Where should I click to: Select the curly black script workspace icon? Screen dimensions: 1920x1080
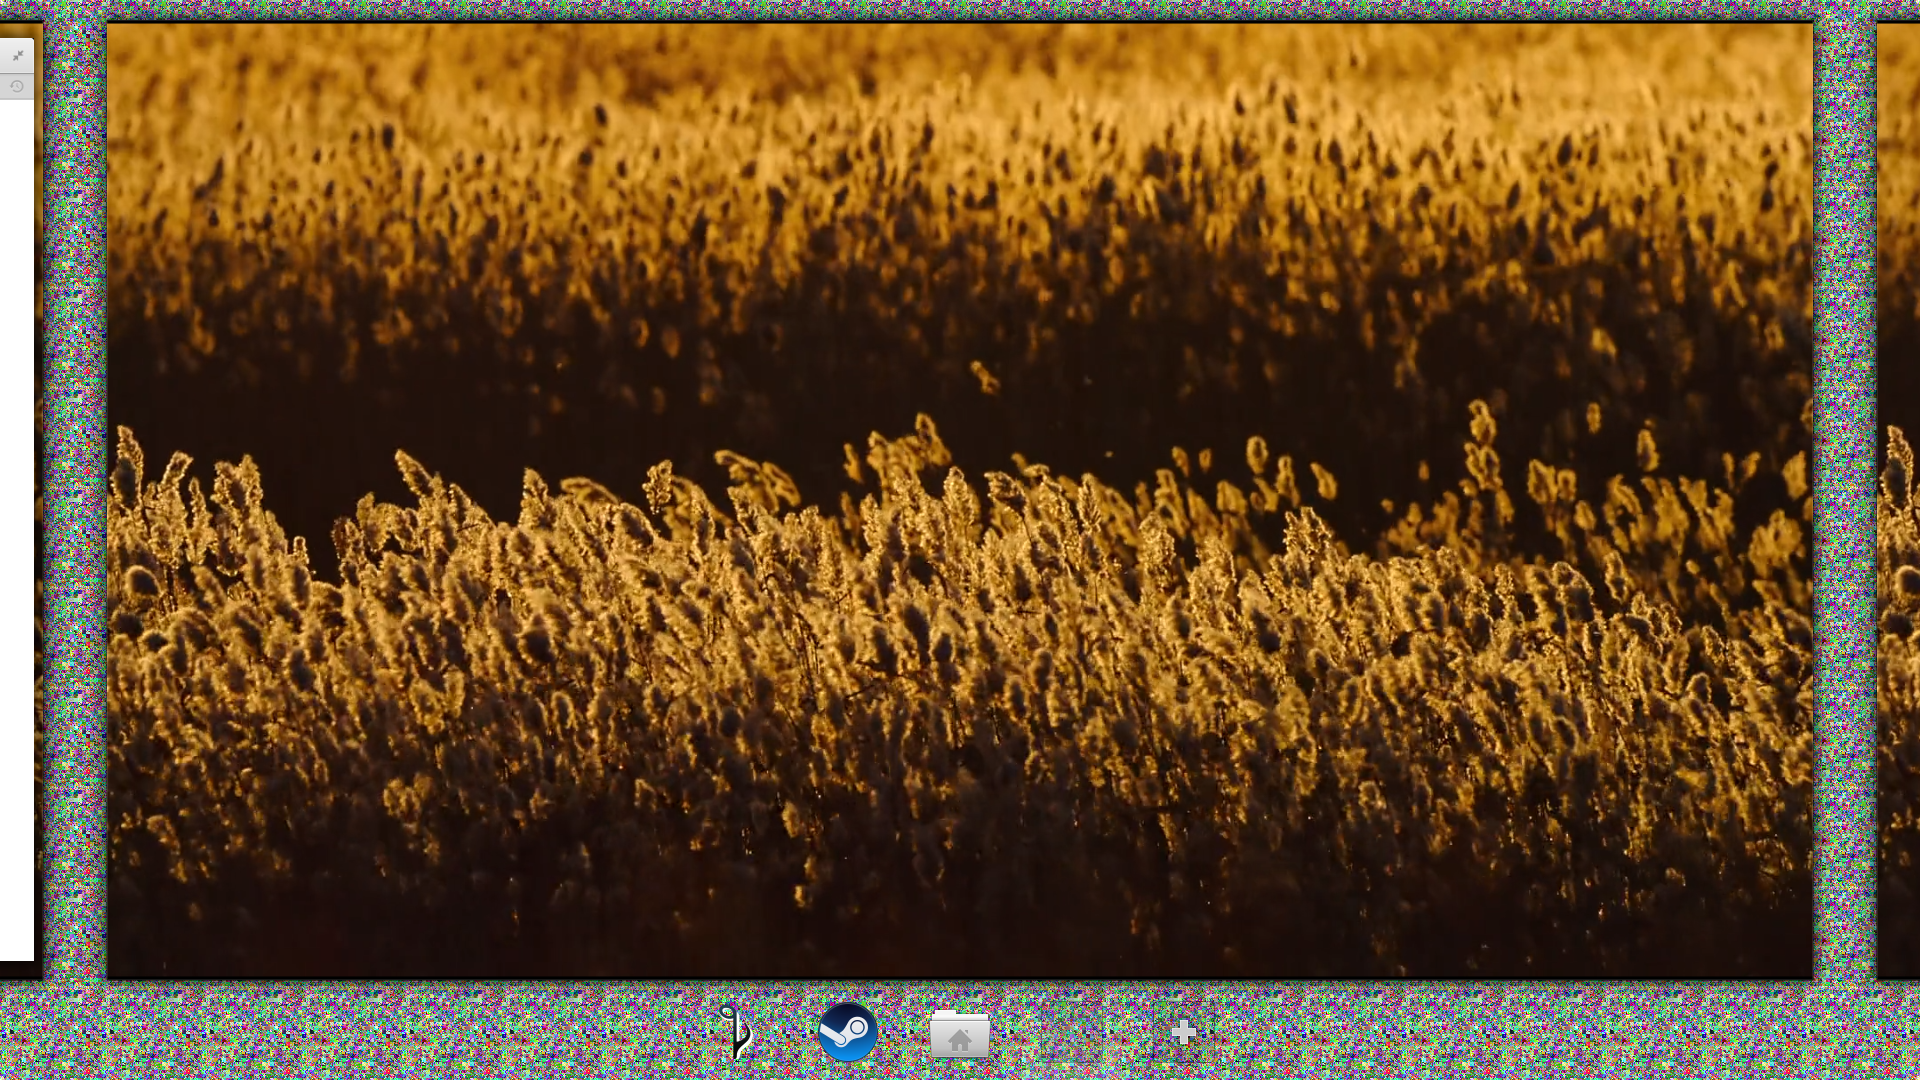point(736,1032)
